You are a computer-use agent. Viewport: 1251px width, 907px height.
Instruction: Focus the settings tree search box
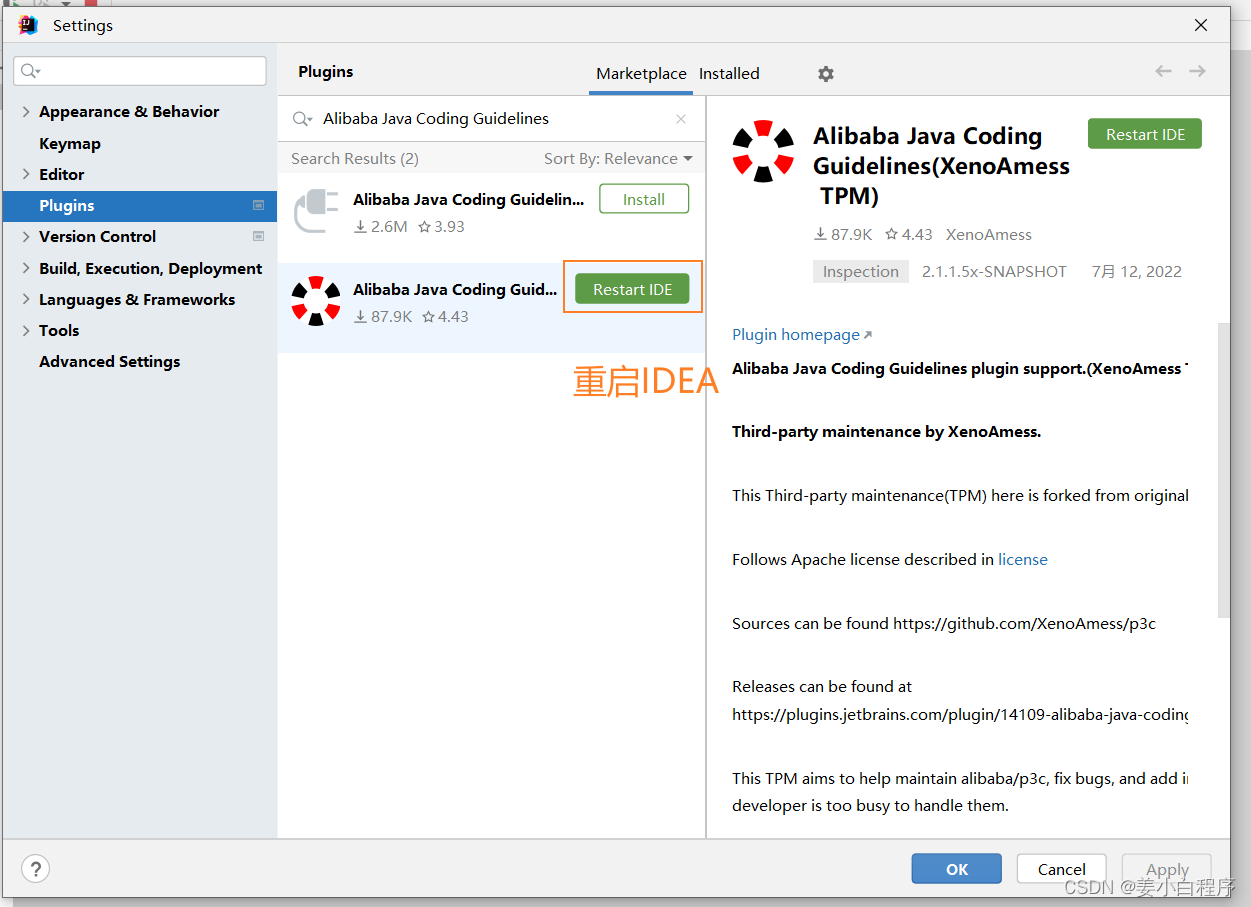[x=140, y=71]
